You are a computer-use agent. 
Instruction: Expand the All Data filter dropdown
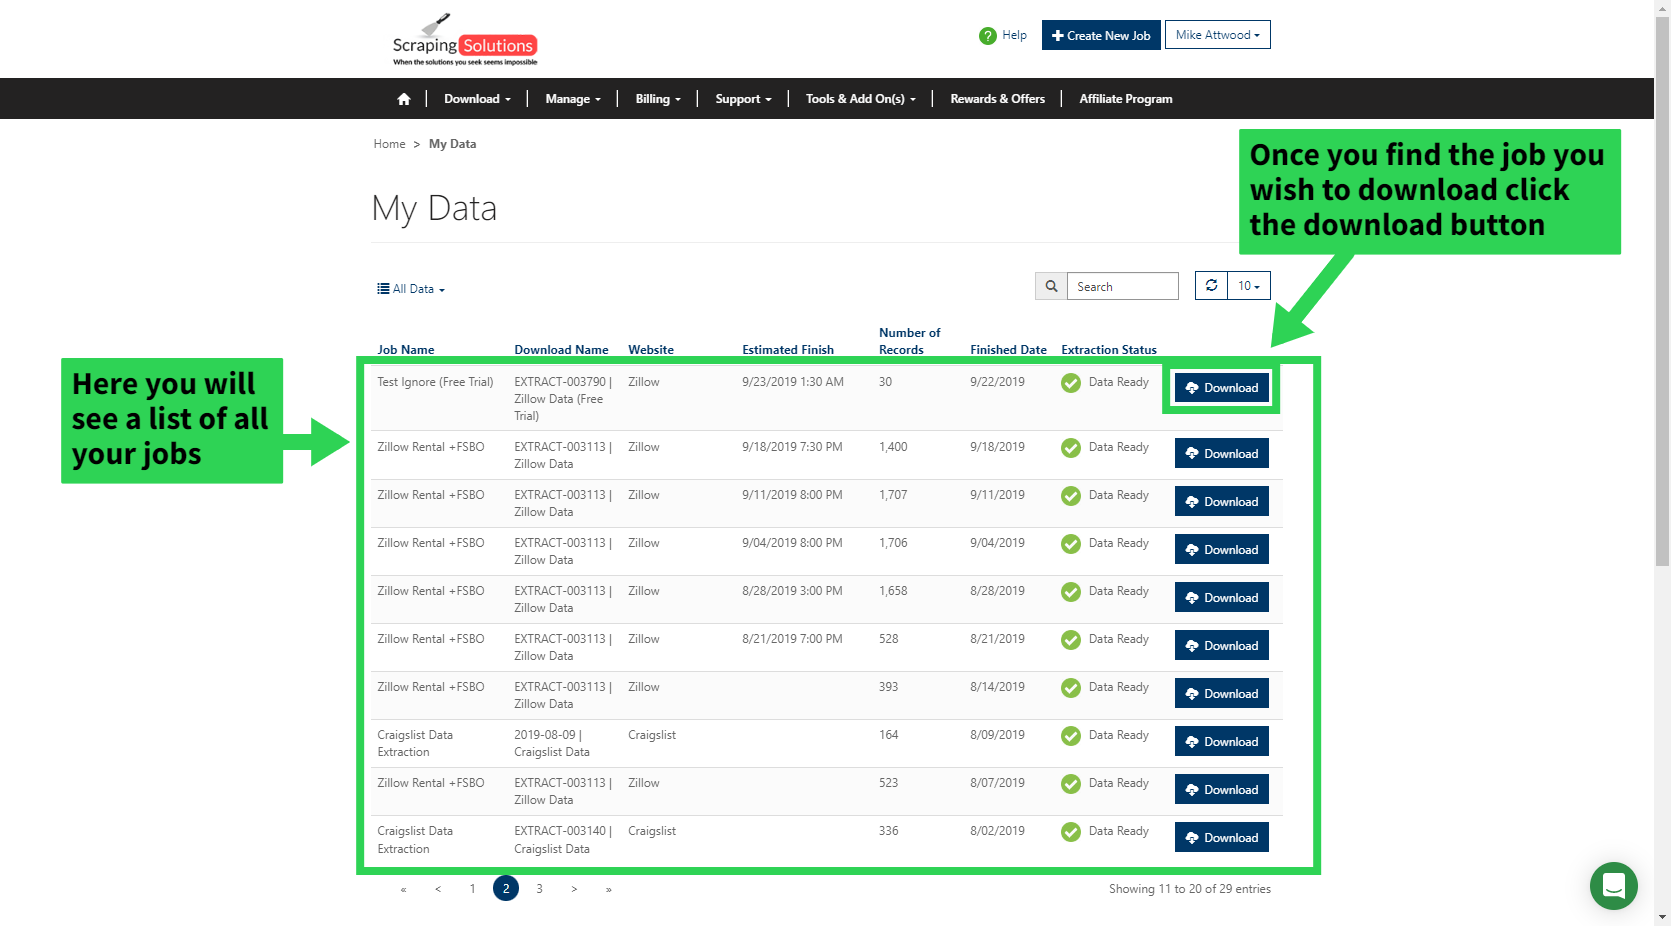point(411,289)
